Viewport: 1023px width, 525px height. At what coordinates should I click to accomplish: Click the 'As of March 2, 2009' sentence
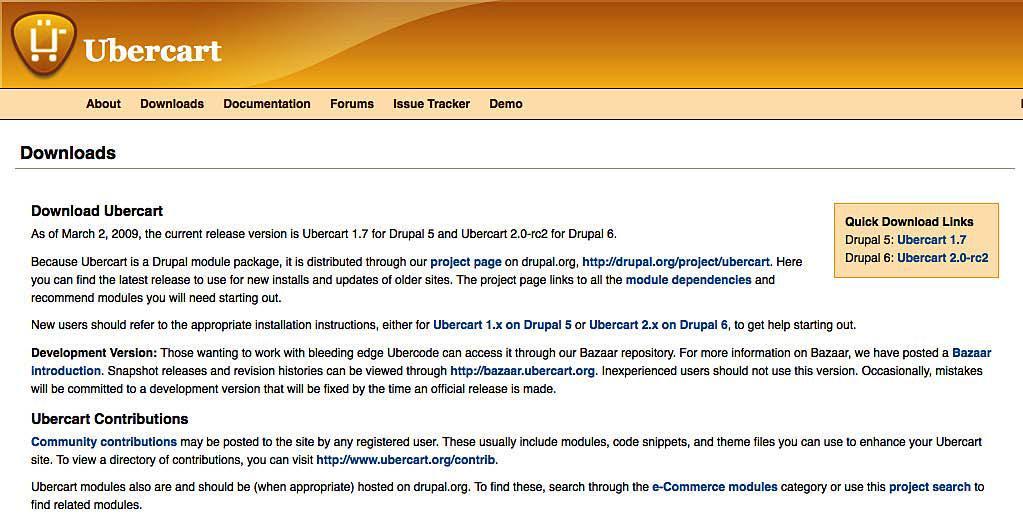click(324, 234)
